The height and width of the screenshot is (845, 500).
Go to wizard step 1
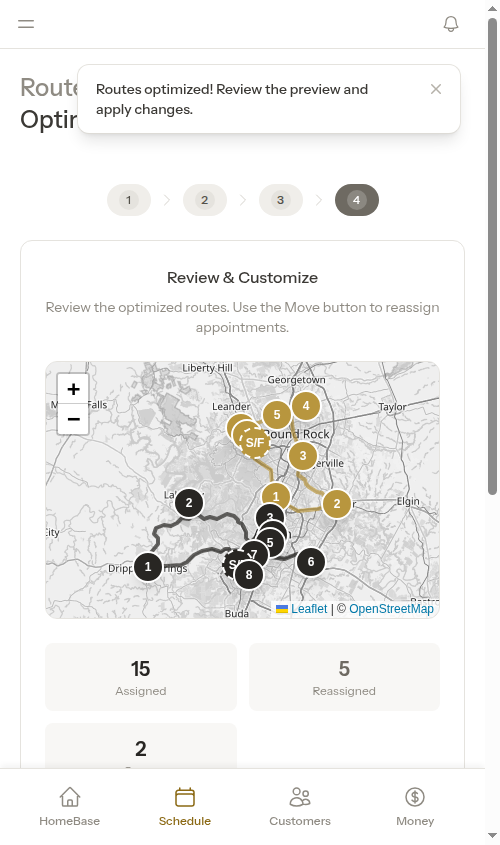[x=129, y=200]
